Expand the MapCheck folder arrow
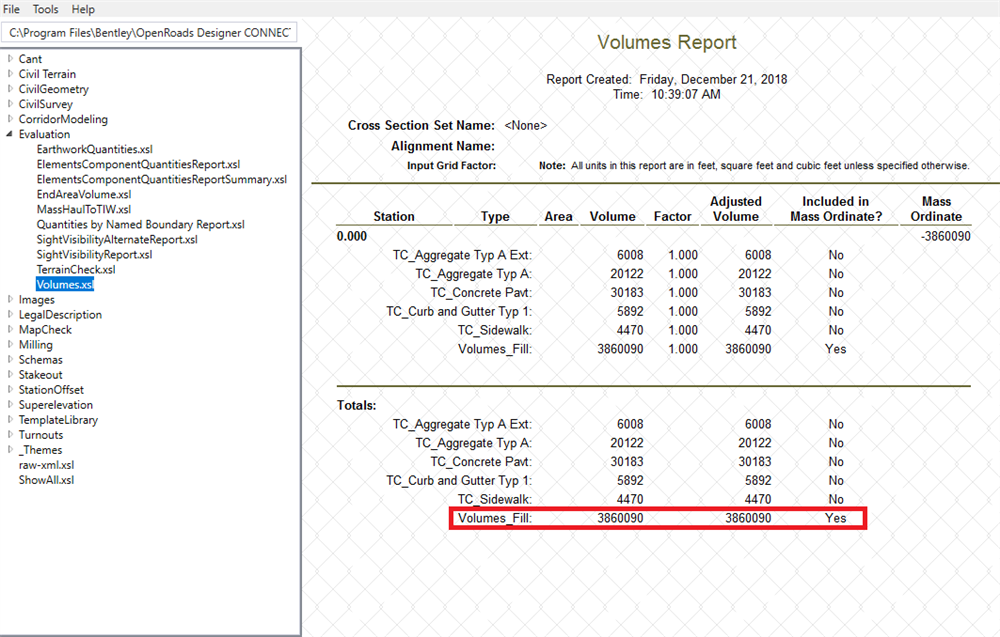This screenshot has width=1000, height=637. point(10,329)
